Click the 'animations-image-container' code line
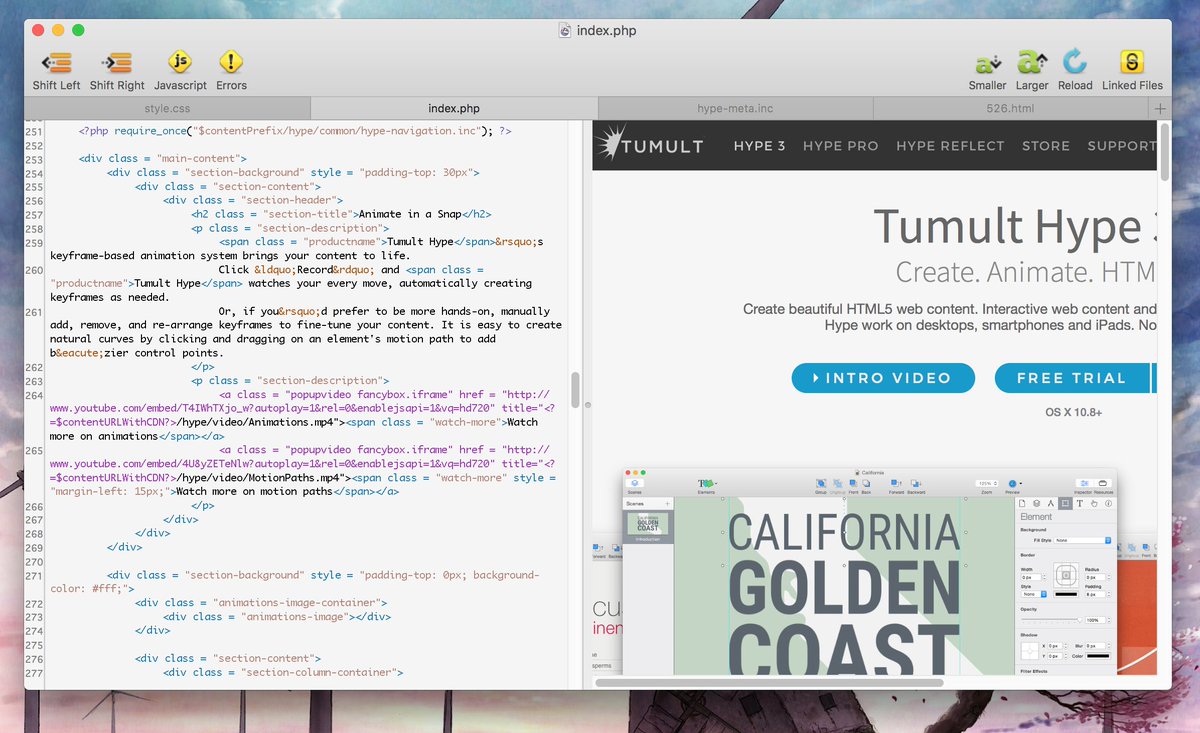 (x=261, y=603)
